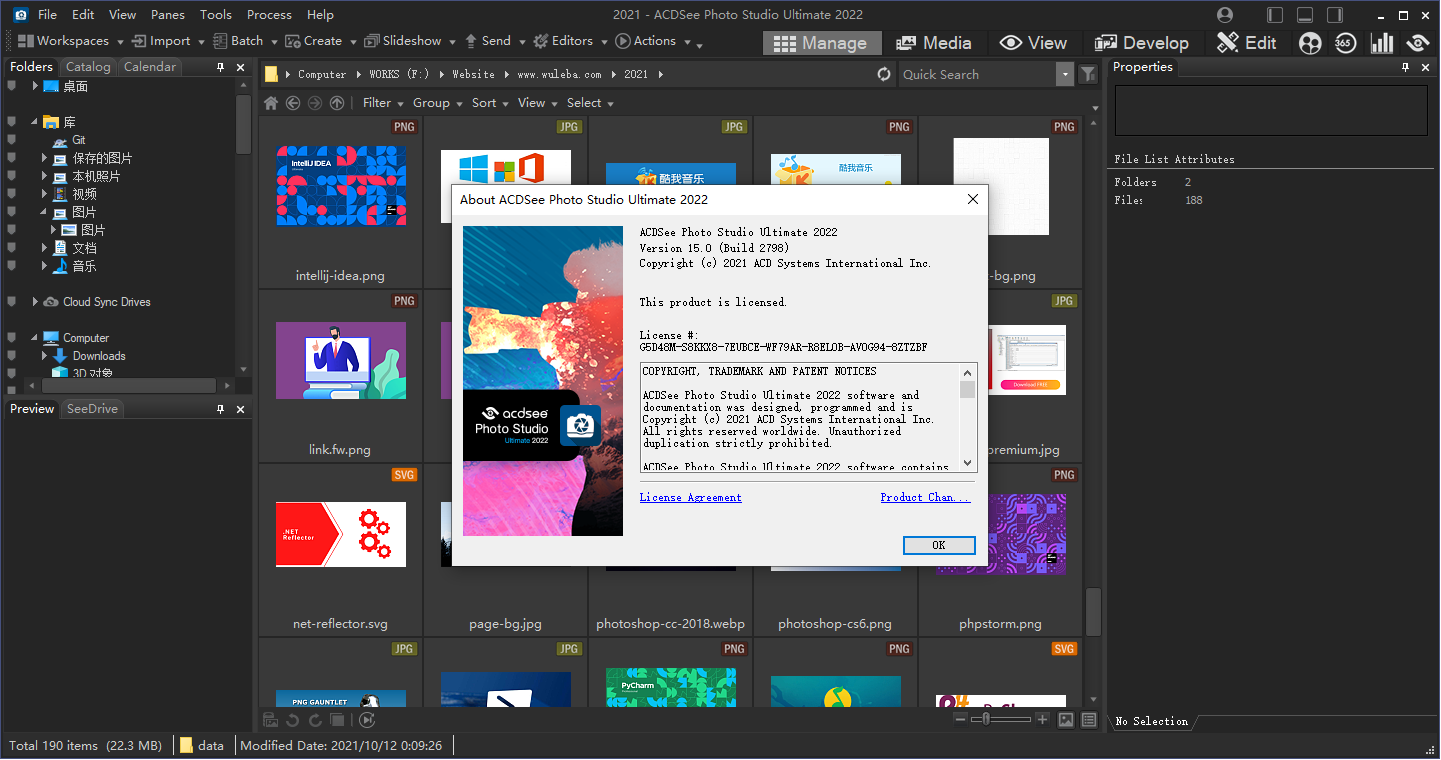Toggle Easy-Select marker for 库
This screenshot has width=1441, height=760.
(12, 122)
